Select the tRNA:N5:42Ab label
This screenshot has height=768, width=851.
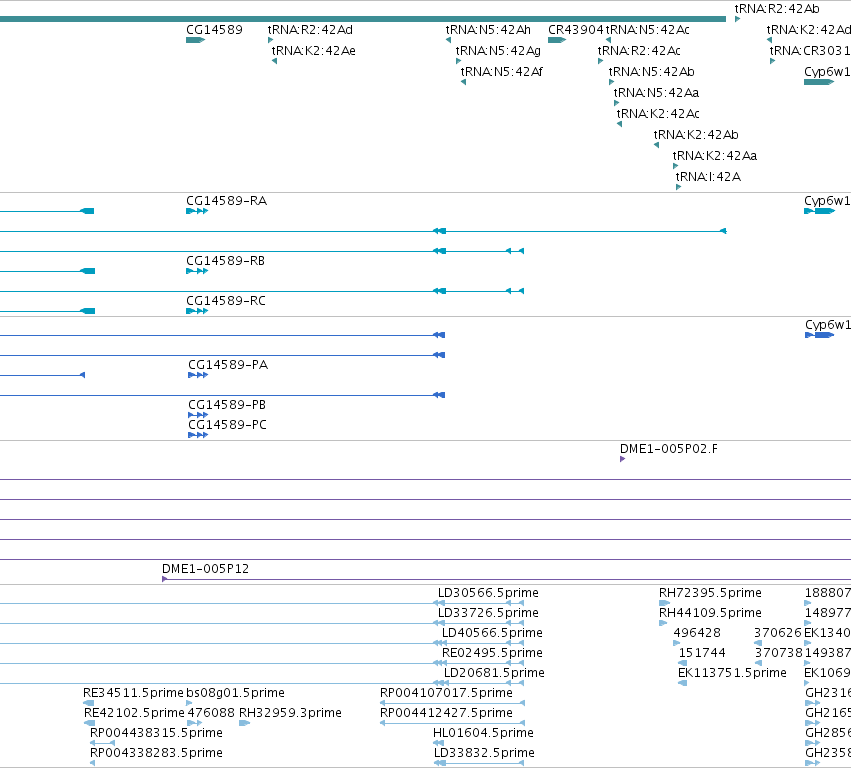(x=651, y=72)
